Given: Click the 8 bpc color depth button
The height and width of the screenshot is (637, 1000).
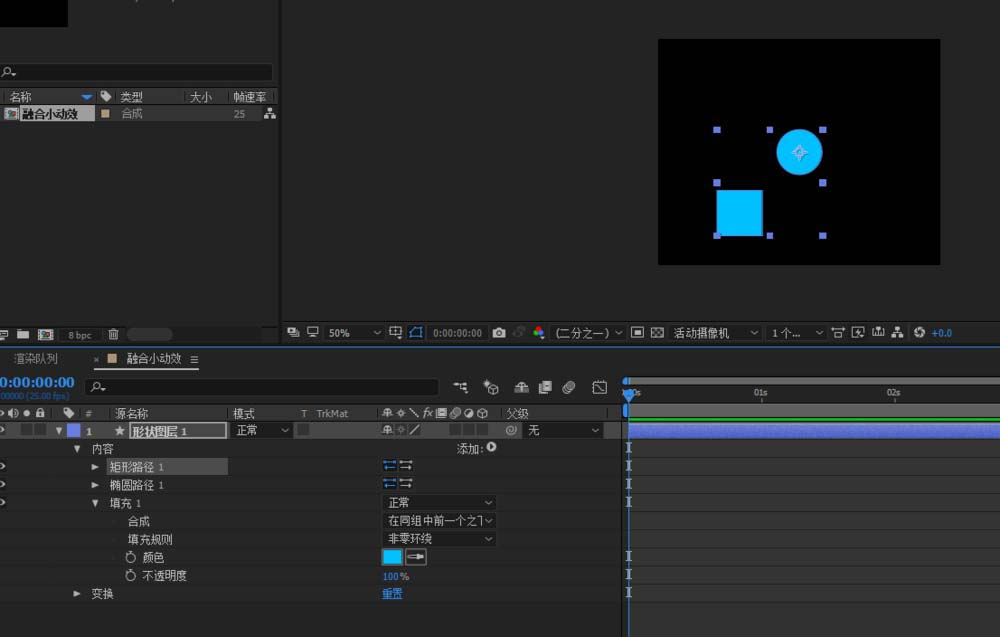Looking at the screenshot, I should click(79, 335).
